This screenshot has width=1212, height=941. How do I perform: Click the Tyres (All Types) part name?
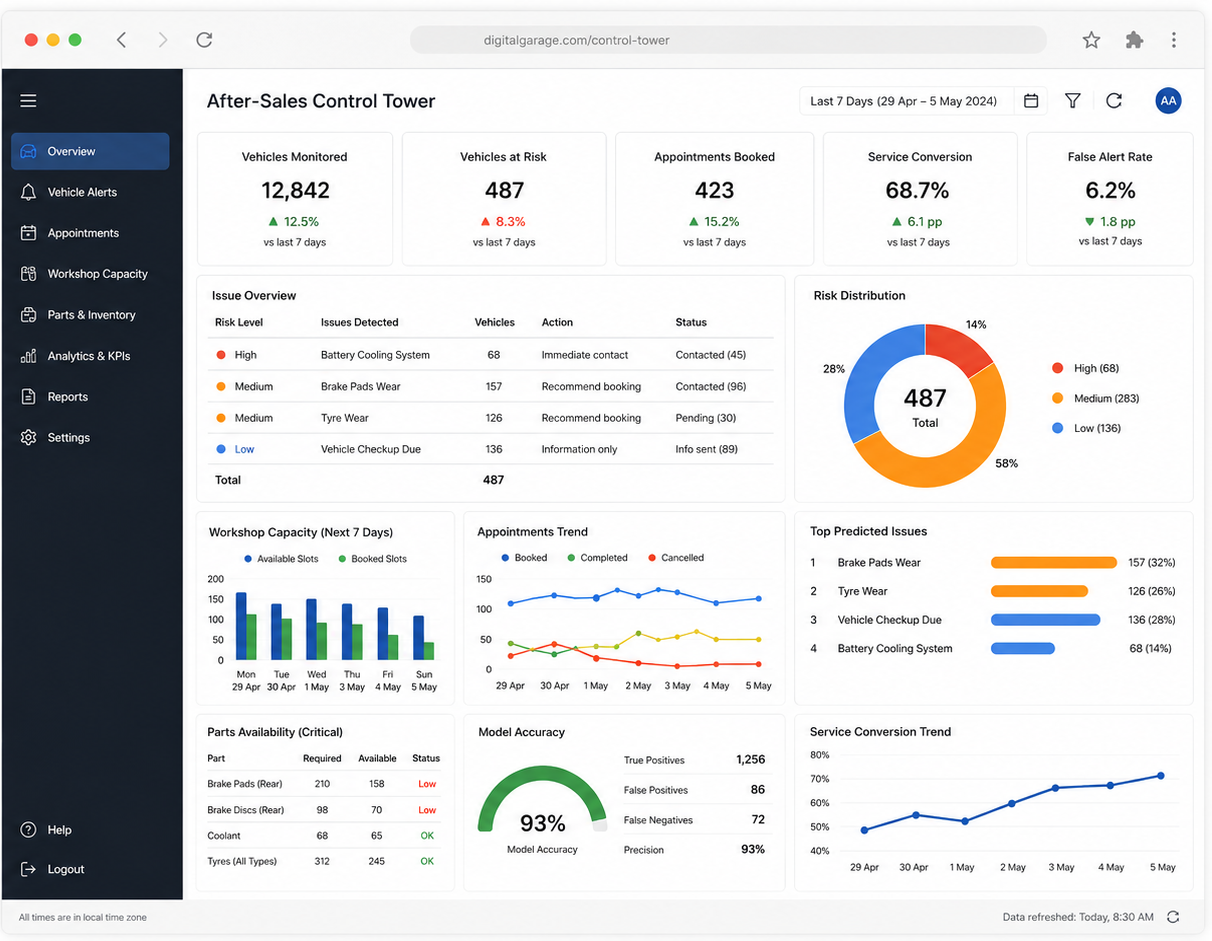pos(242,861)
